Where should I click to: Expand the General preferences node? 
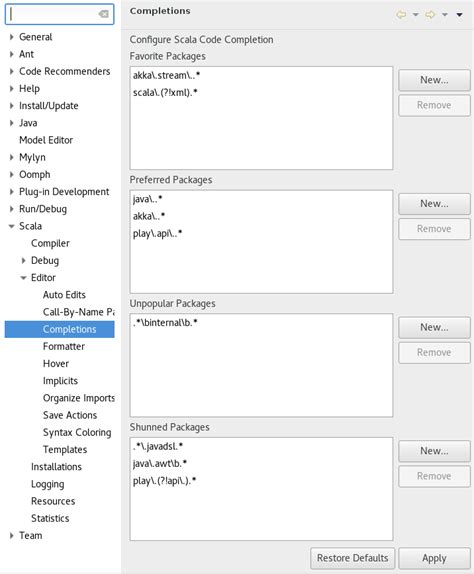click(11, 37)
